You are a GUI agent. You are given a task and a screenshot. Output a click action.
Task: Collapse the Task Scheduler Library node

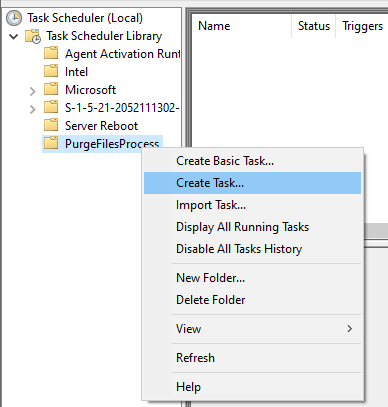(14, 36)
